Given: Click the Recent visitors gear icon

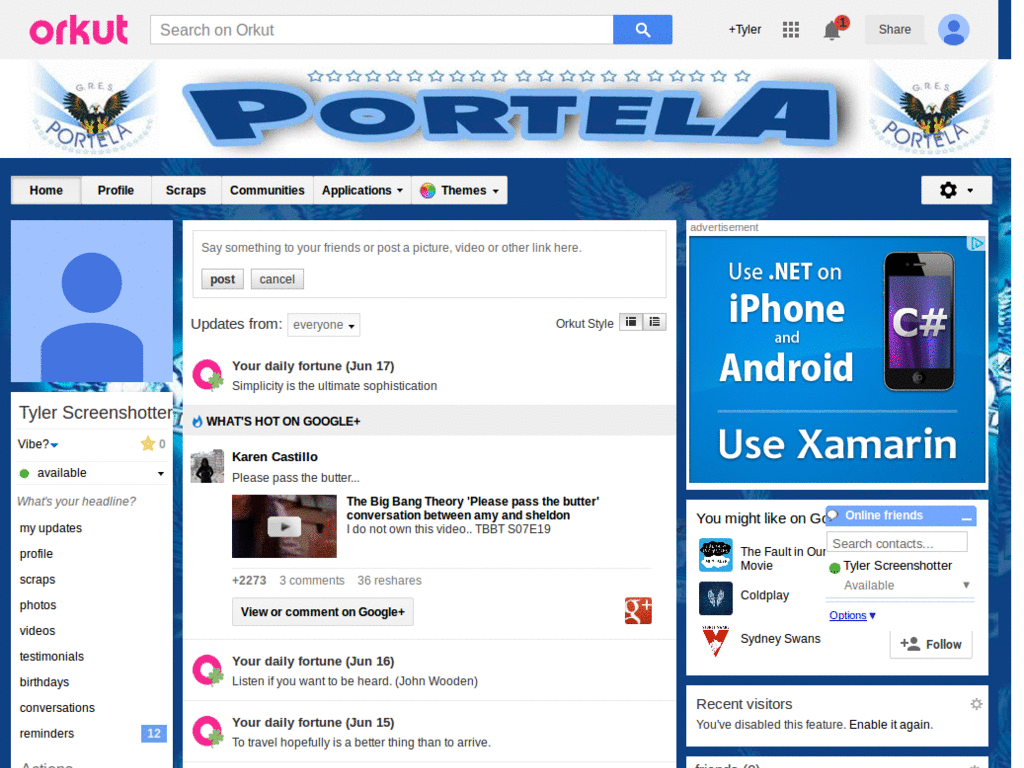Looking at the screenshot, I should tap(976, 703).
